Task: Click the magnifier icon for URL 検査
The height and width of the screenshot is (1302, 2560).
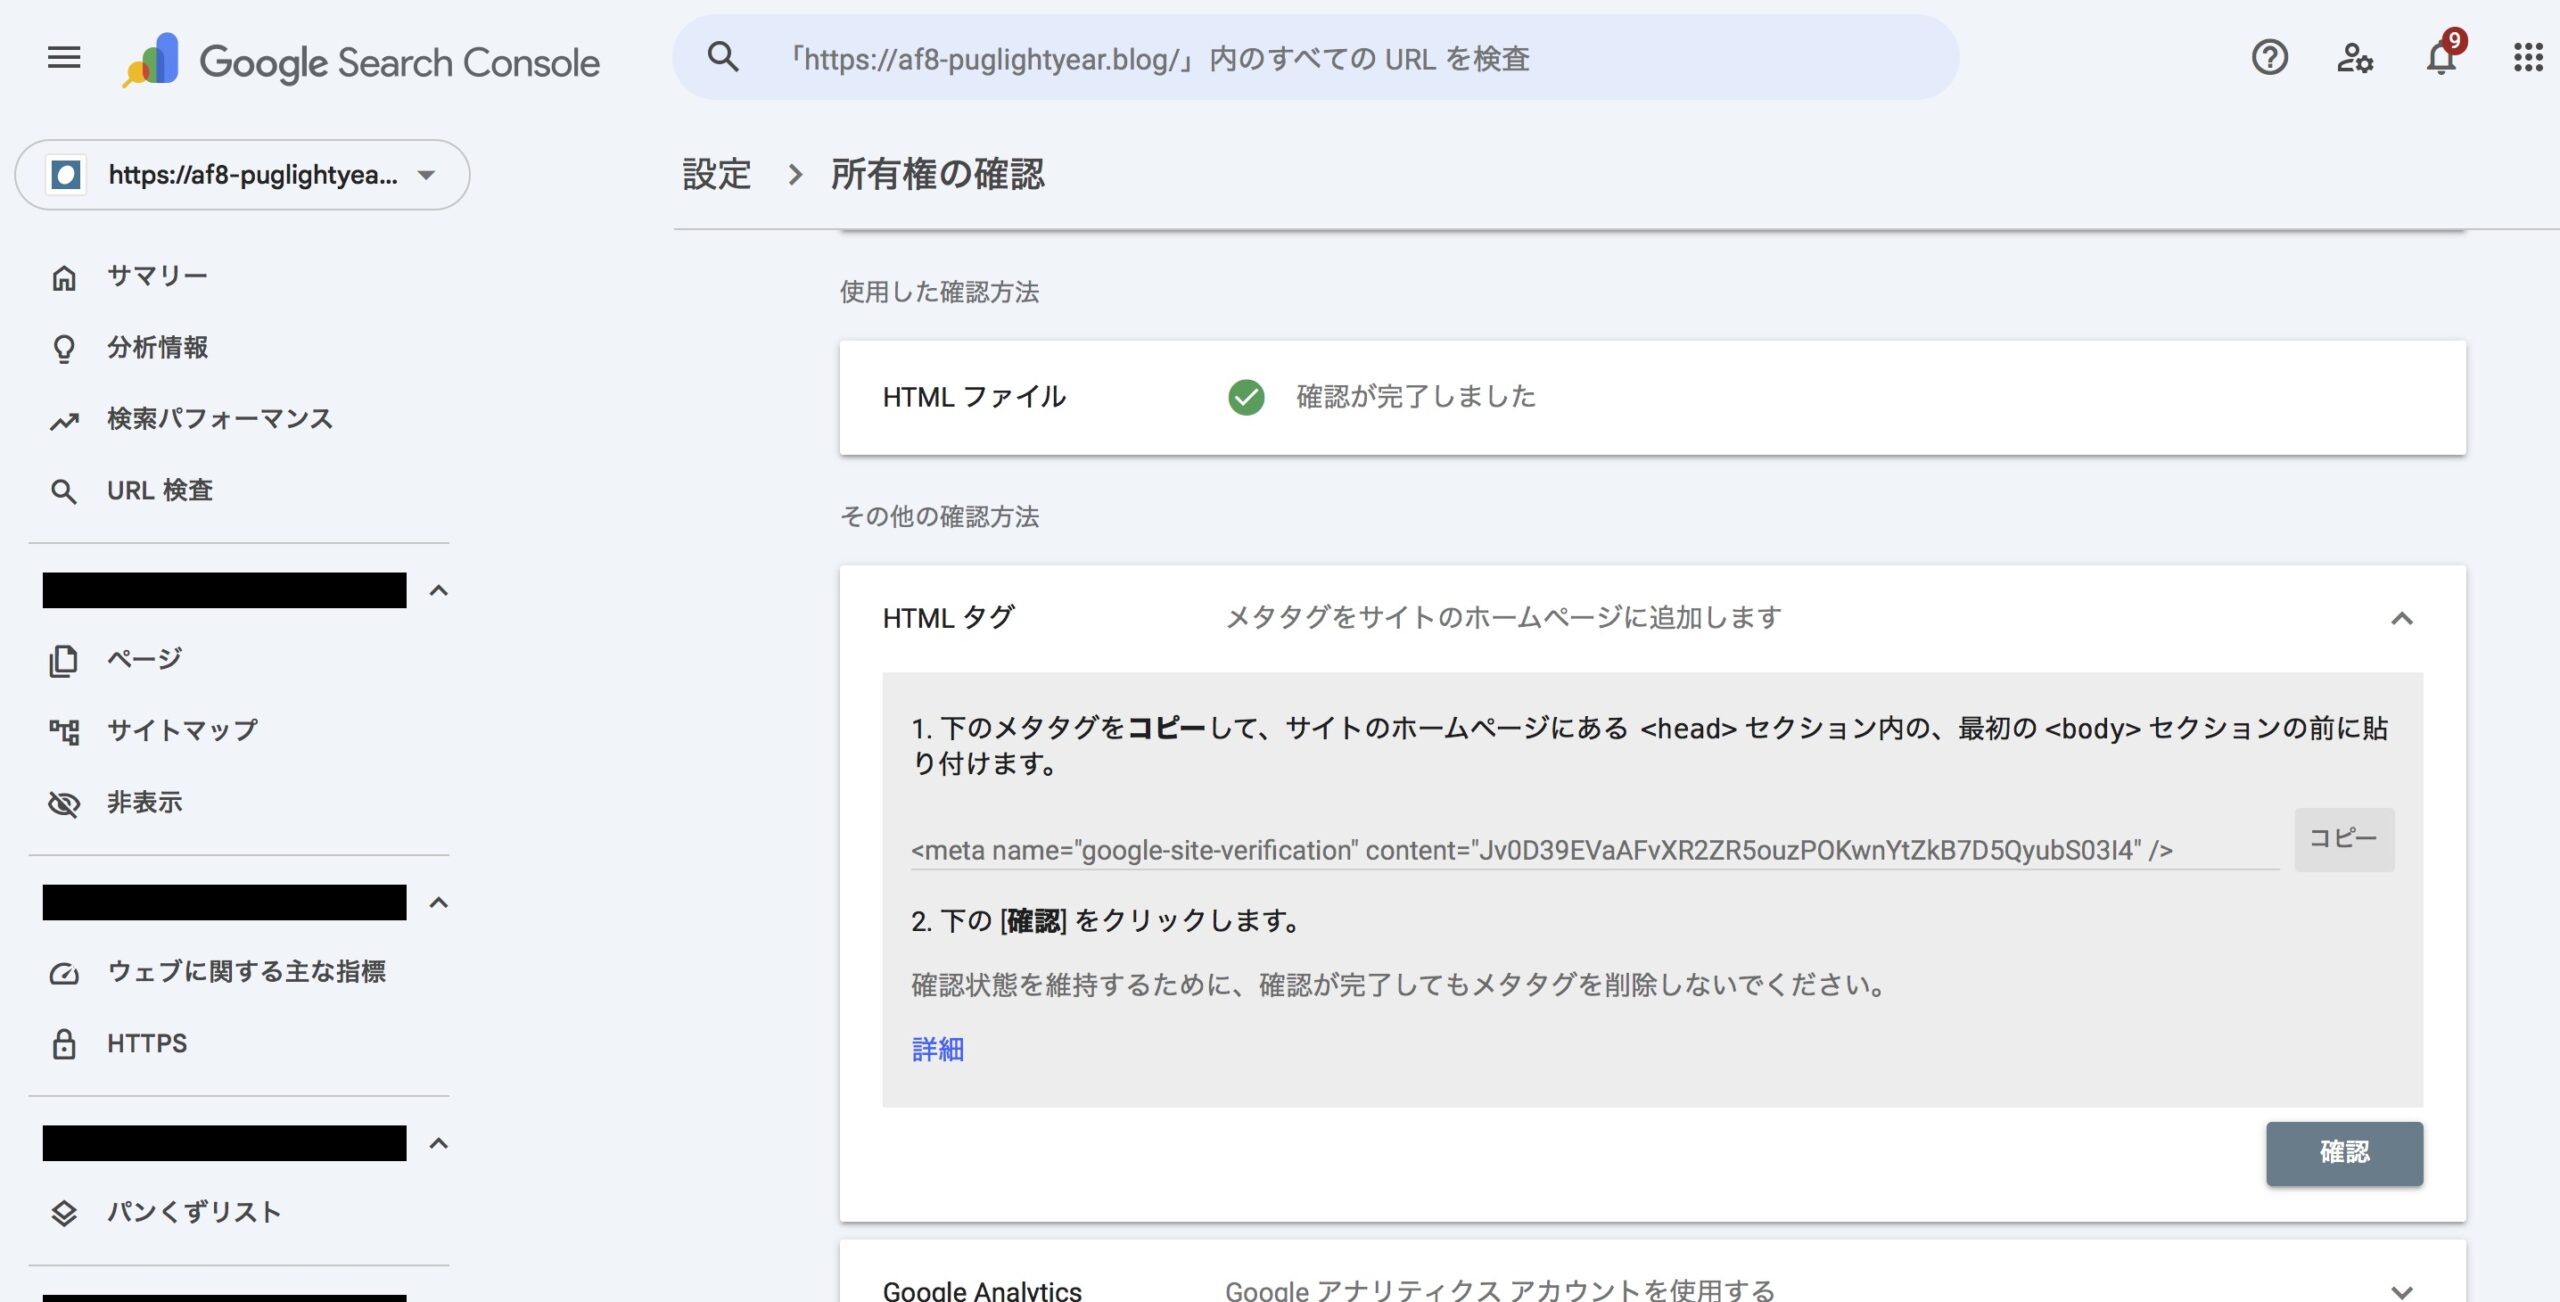Action: [x=64, y=492]
